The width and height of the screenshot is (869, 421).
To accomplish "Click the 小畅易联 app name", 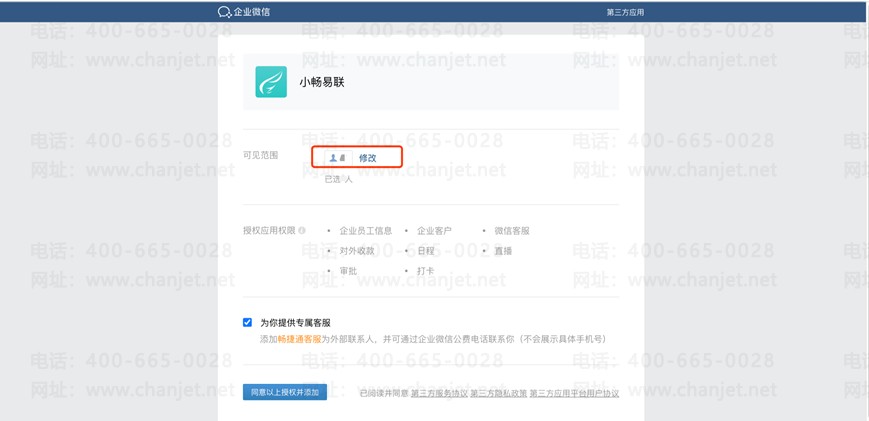I will [322, 83].
